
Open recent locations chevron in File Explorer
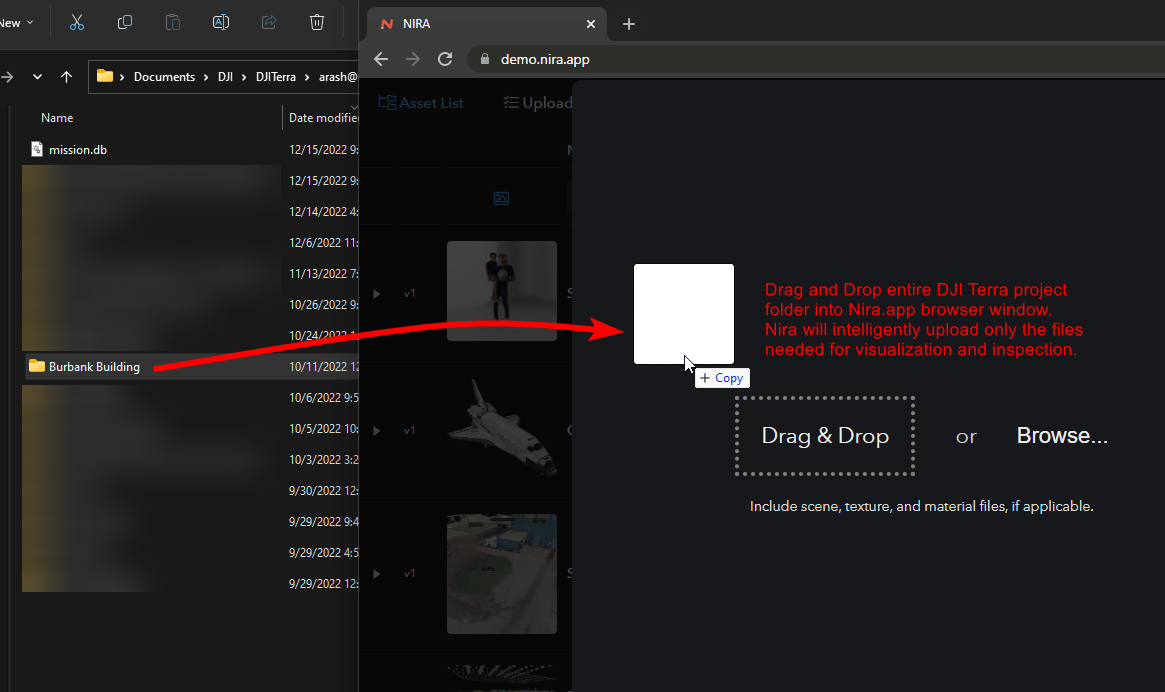point(37,77)
